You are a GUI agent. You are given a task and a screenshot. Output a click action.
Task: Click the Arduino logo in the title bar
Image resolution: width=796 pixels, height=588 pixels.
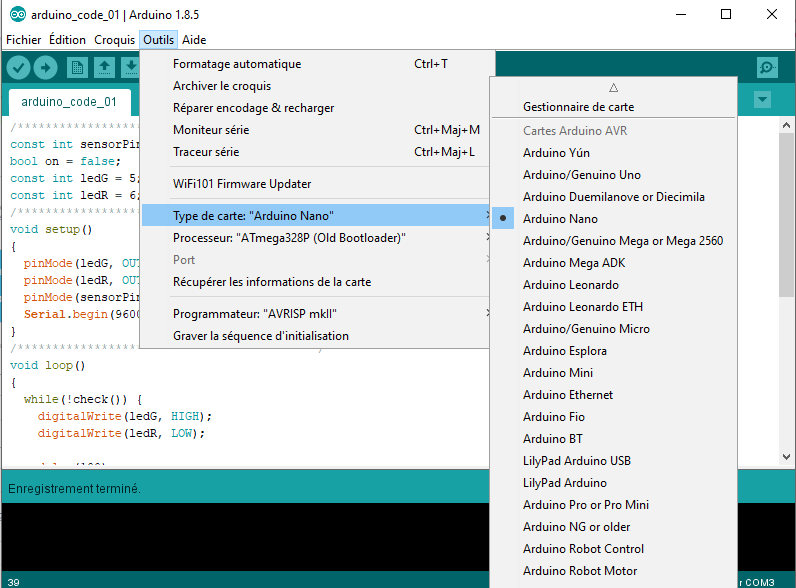point(17,15)
